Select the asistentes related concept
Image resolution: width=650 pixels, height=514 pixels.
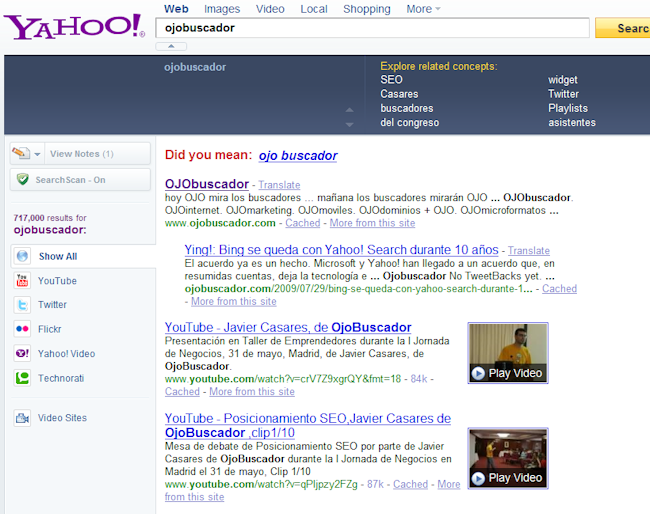[x=572, y=123]
